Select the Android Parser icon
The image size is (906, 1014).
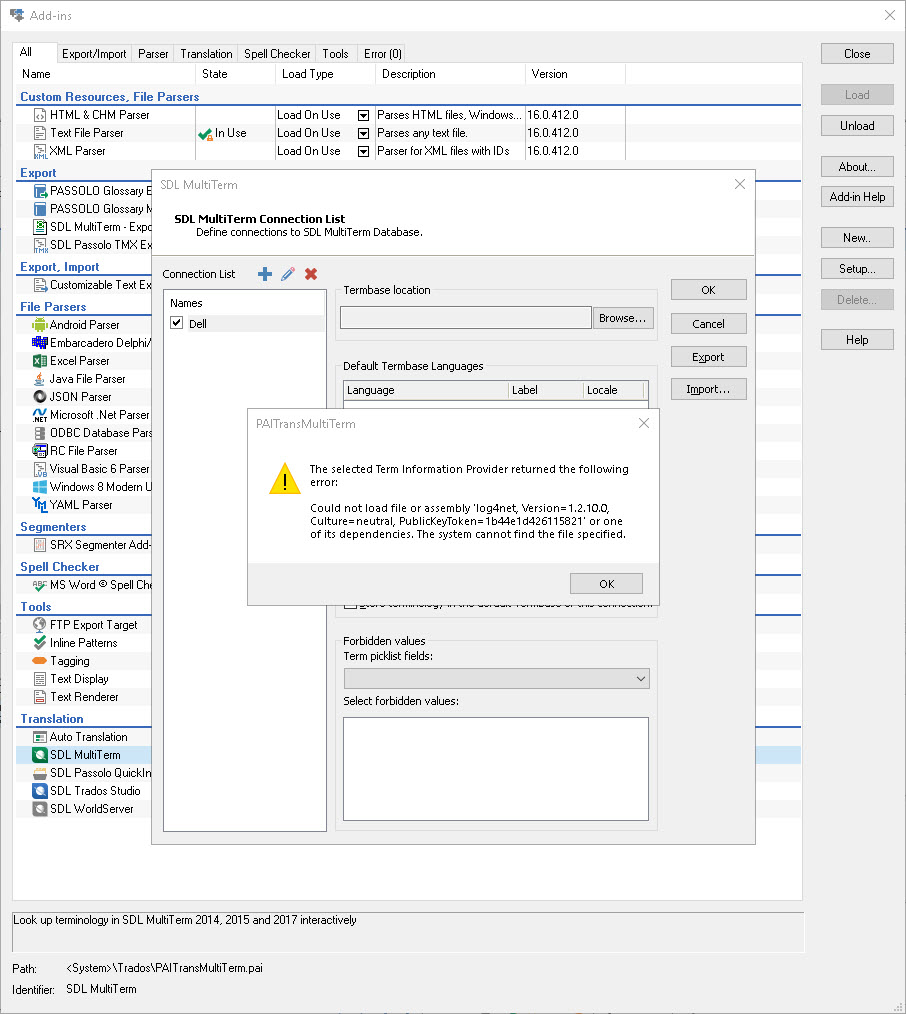tap(40, 325)
